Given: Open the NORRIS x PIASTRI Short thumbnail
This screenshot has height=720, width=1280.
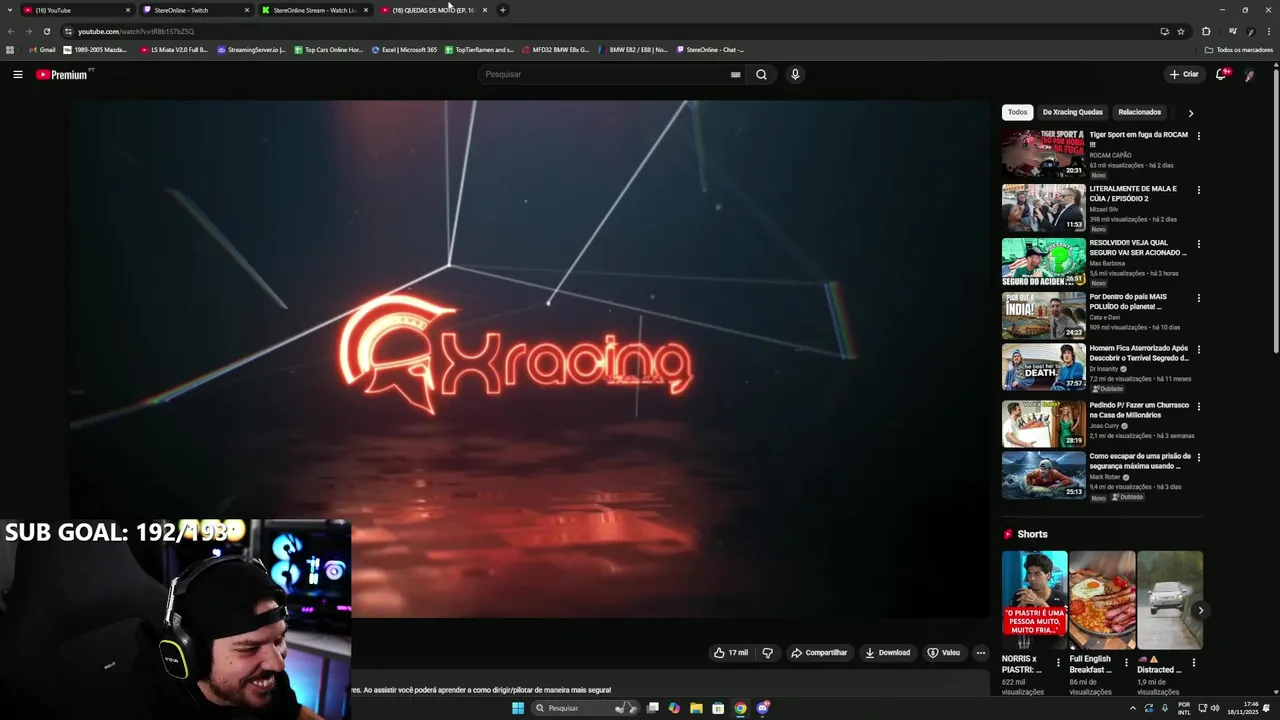Looking at the screenshot, I should coord(1034,600).
